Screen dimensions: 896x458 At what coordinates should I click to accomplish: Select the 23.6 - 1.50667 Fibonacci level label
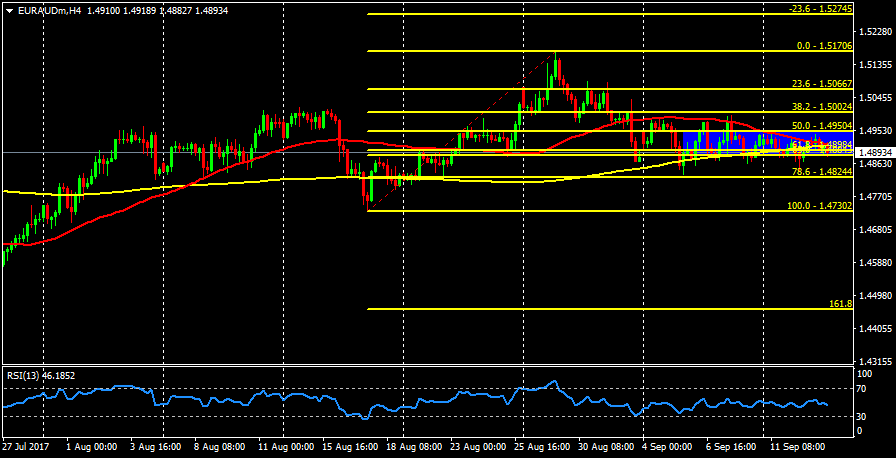[820, 84]
